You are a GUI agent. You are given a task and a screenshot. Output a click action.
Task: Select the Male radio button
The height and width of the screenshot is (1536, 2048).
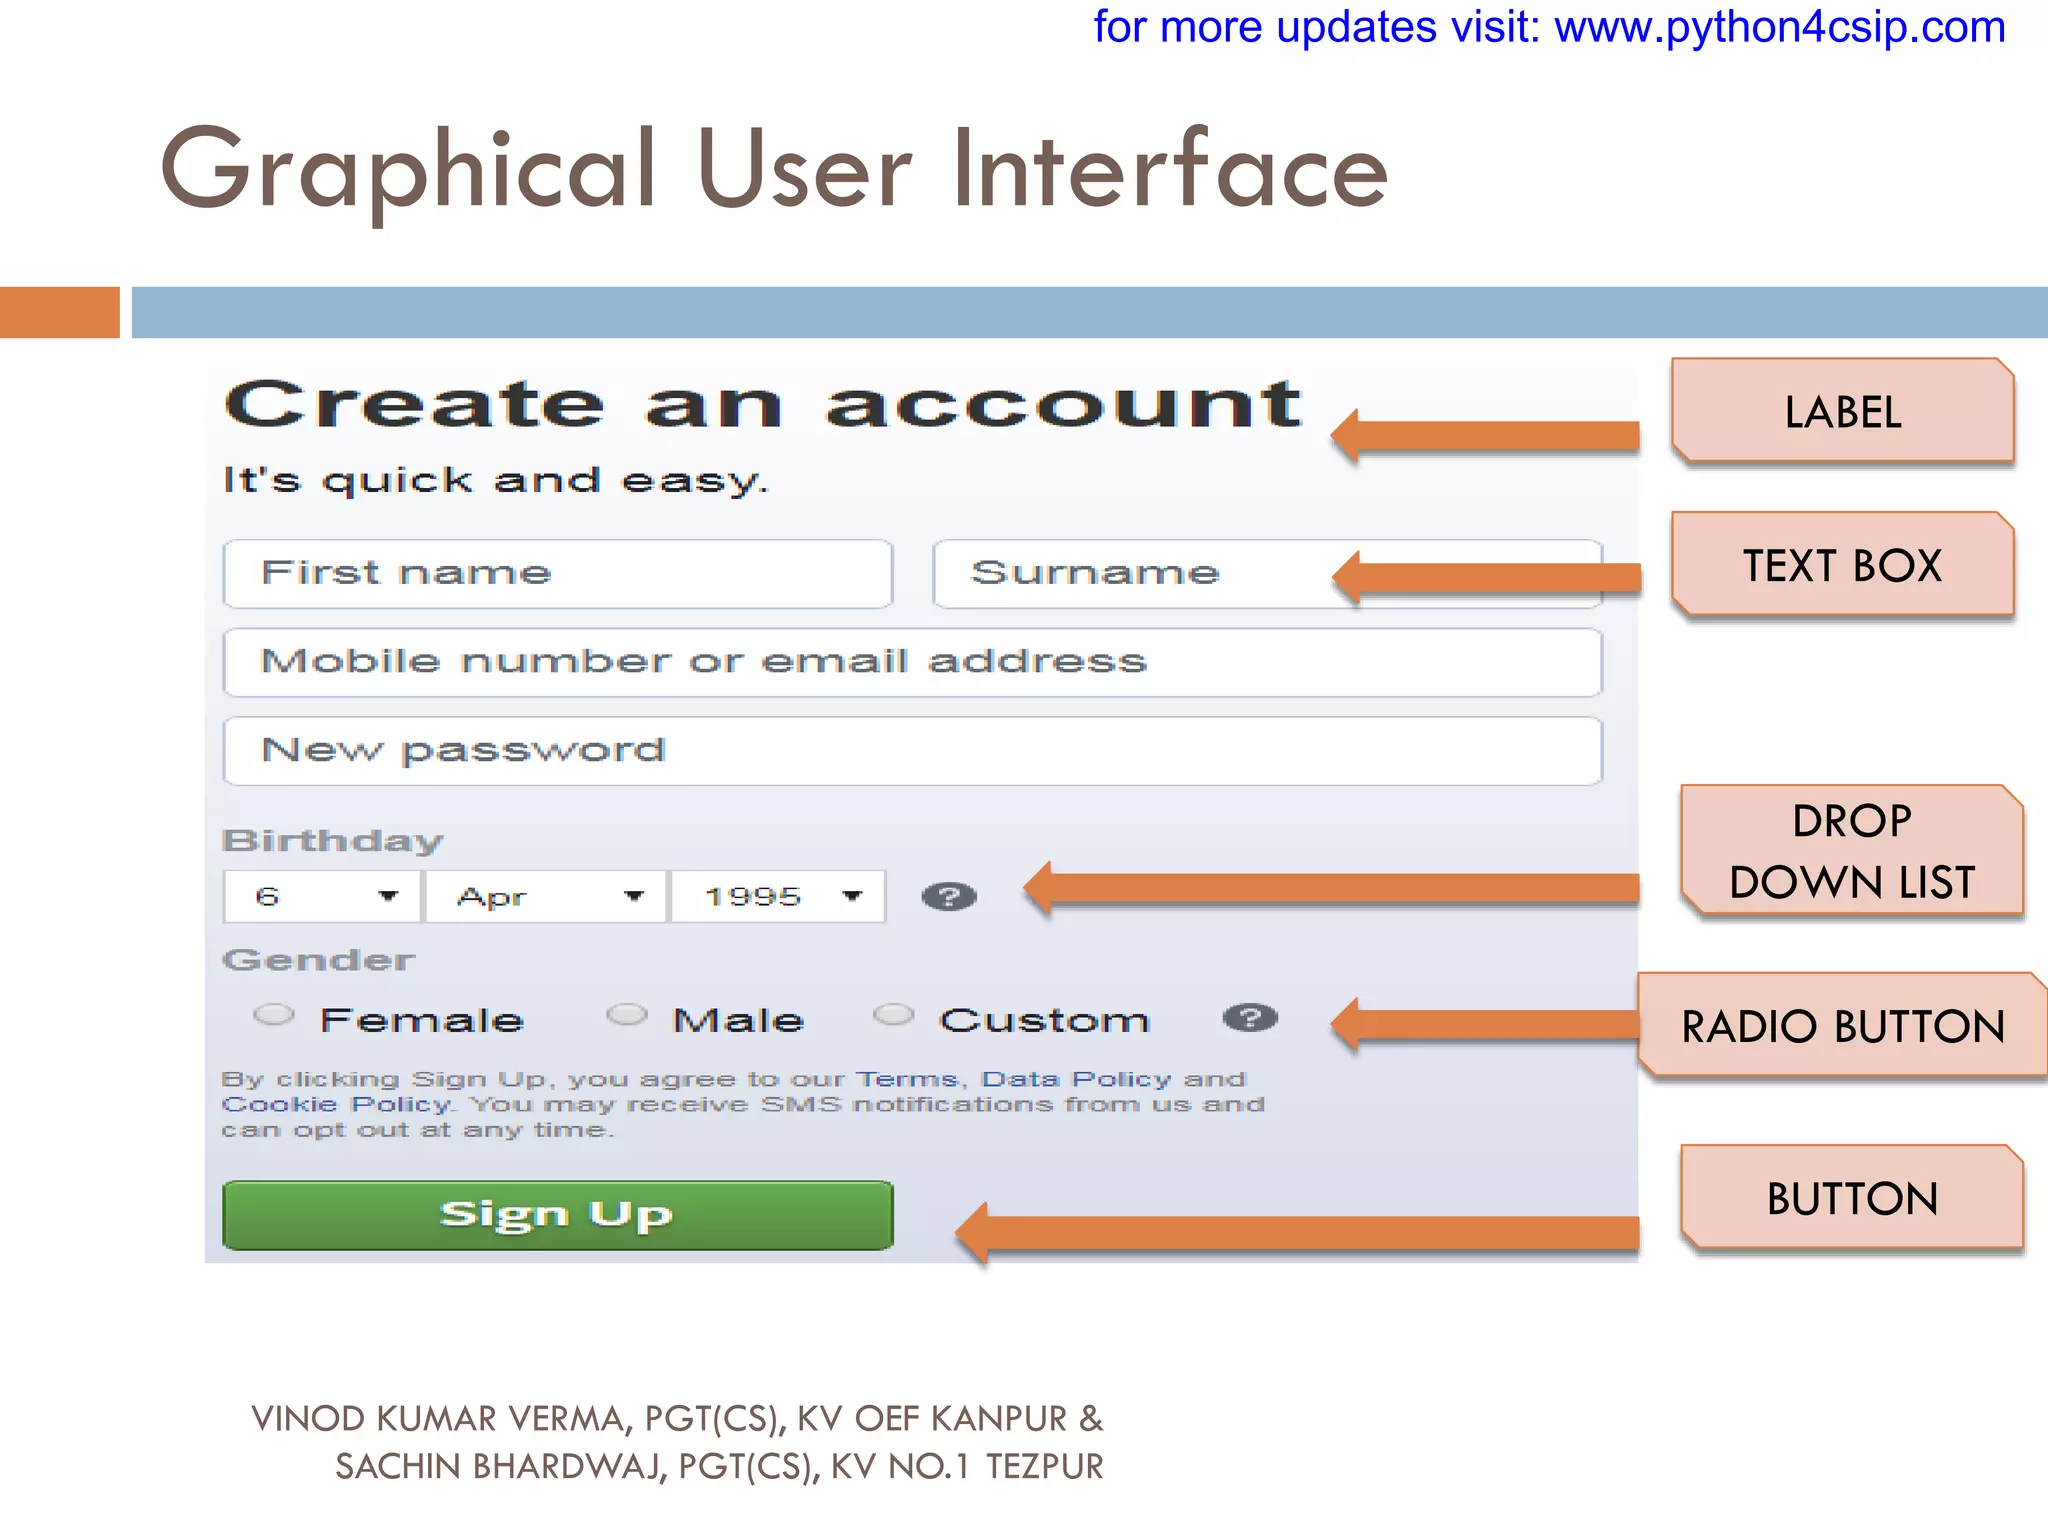pos(627,1016)
